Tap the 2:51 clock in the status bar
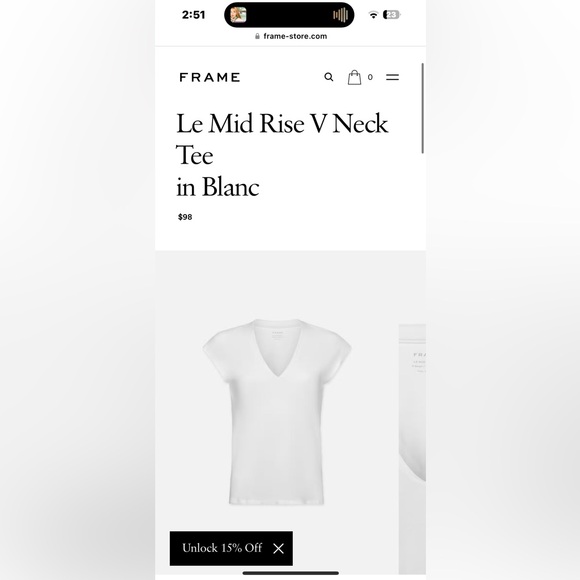580x580 pixels. 193,15
